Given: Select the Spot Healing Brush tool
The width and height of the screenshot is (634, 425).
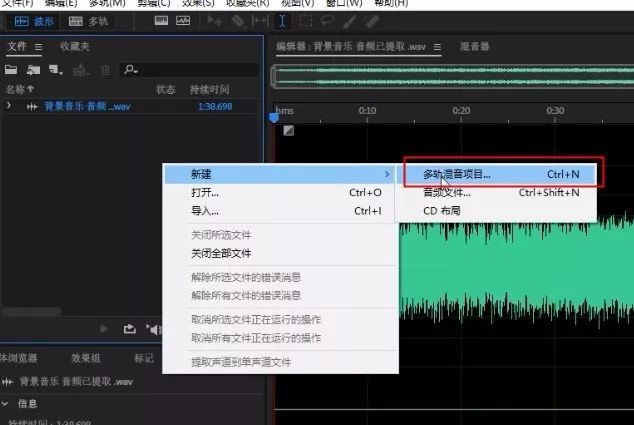Looking at the screenshot, I should click(372, 21).
